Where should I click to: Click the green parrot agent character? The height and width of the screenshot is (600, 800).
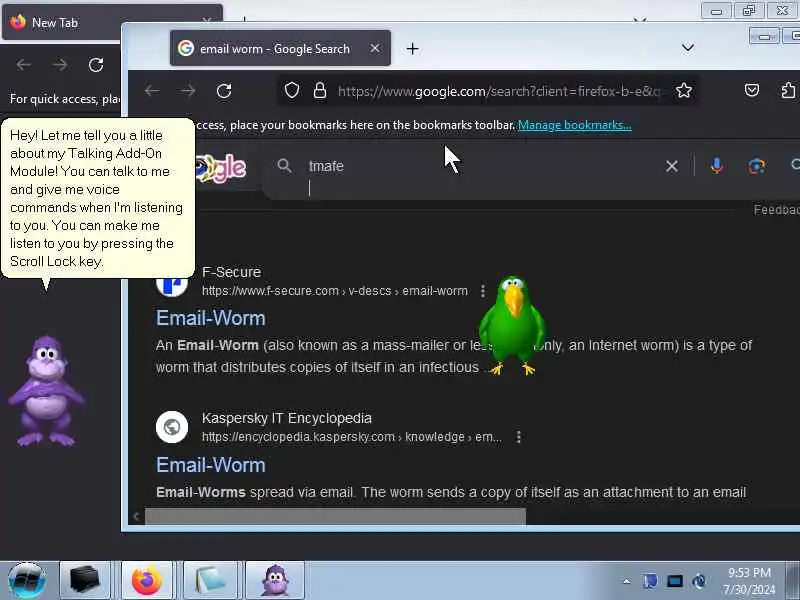pos(512,326)
